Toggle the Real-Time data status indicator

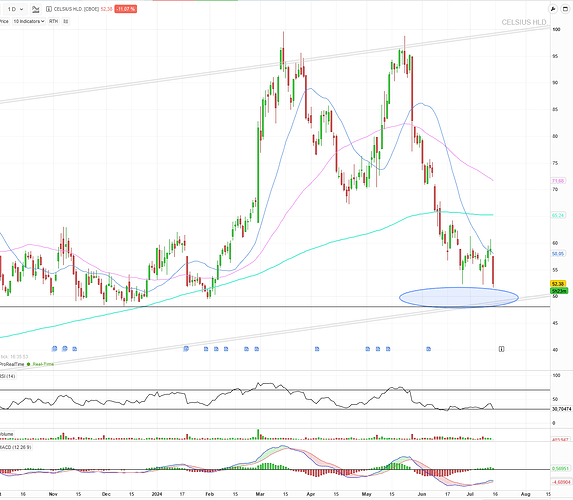40,364
